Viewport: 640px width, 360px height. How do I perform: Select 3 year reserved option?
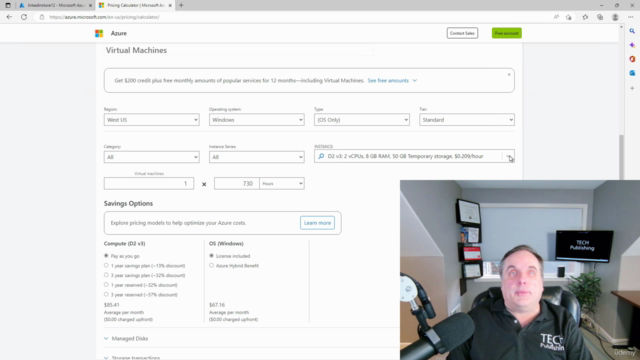tap(106, 294)
